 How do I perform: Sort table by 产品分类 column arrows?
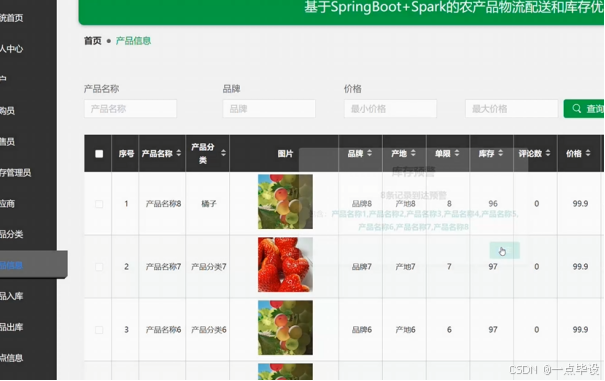point(223,153)
